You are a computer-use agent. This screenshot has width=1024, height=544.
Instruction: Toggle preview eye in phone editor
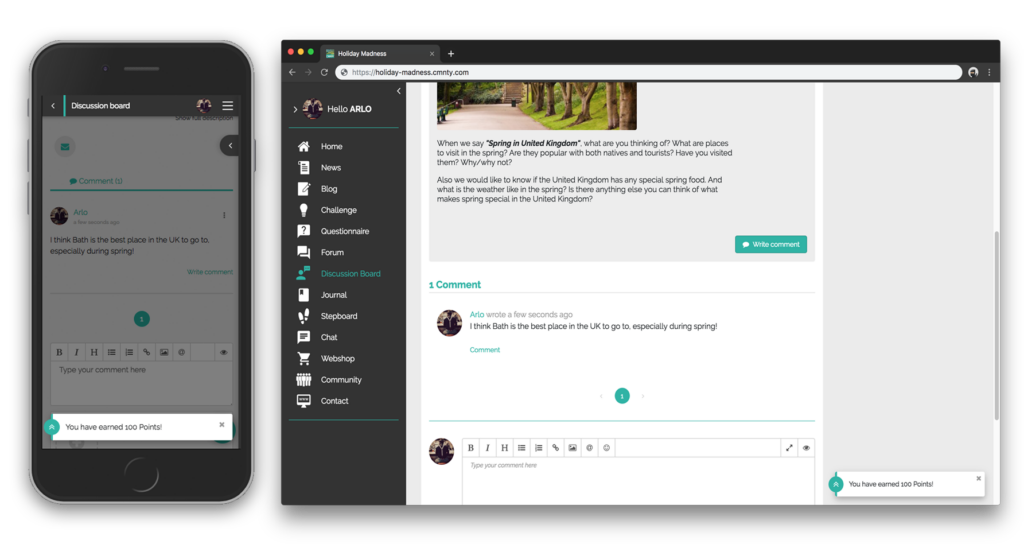click(223, 352)
